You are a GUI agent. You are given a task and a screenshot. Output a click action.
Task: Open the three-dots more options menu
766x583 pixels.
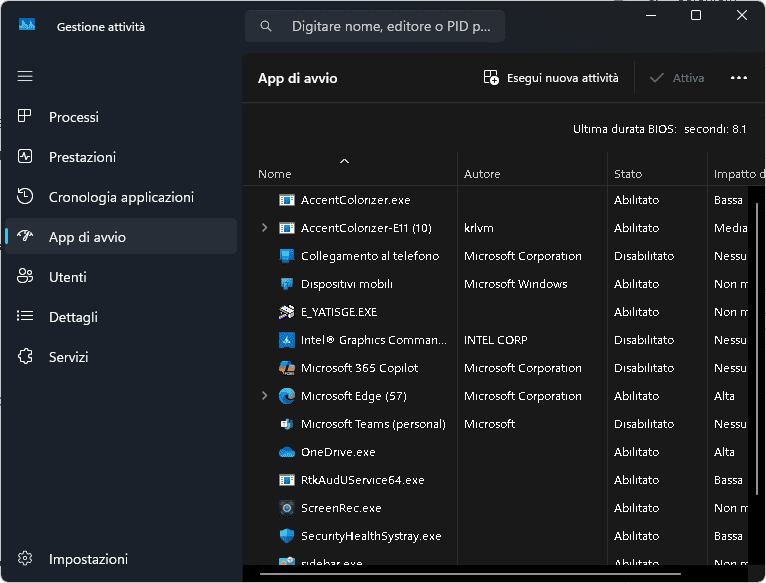pos(739,78)
